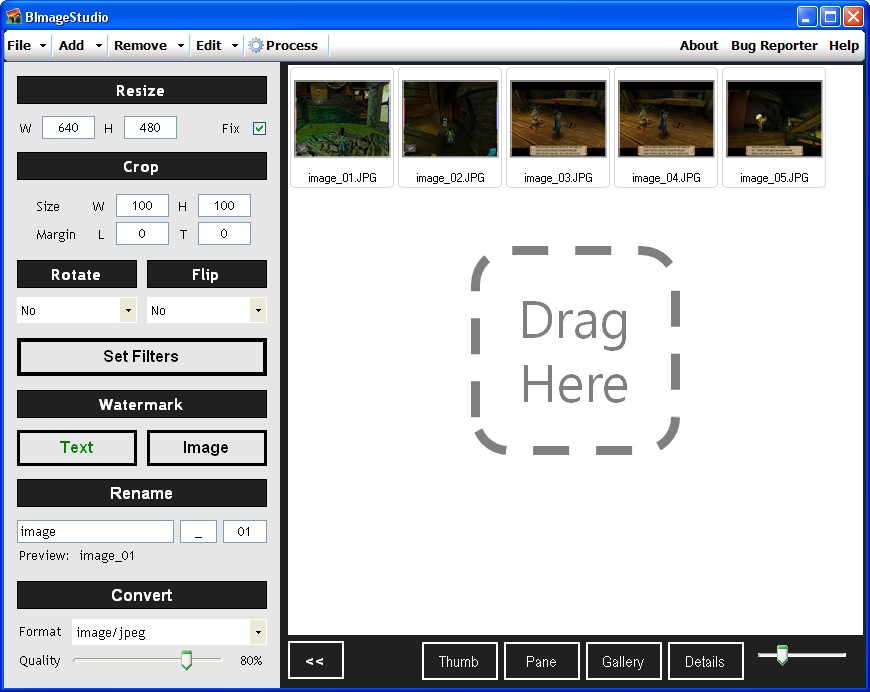Click the Set Filters button
Screen dimensions: 870x692
(x=142, y=357)
